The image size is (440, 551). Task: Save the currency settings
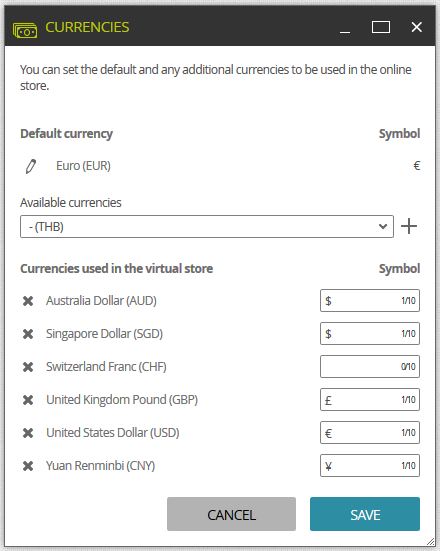(x=365, y=514)
